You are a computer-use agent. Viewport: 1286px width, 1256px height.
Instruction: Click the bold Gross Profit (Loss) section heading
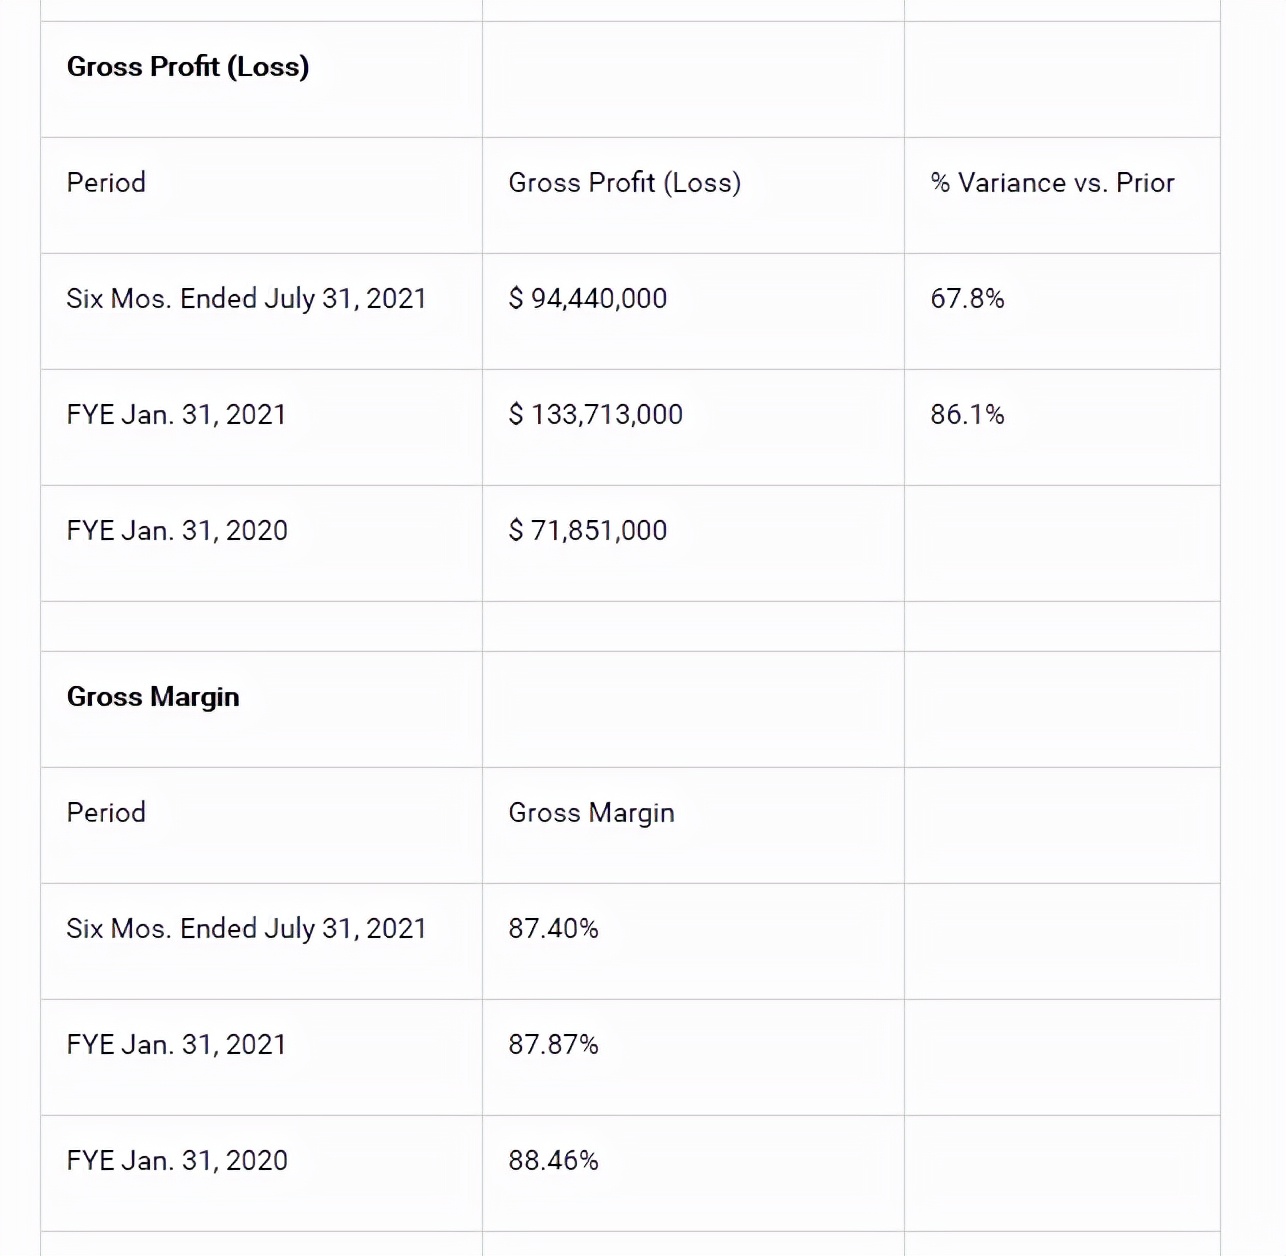coord(188,67)
